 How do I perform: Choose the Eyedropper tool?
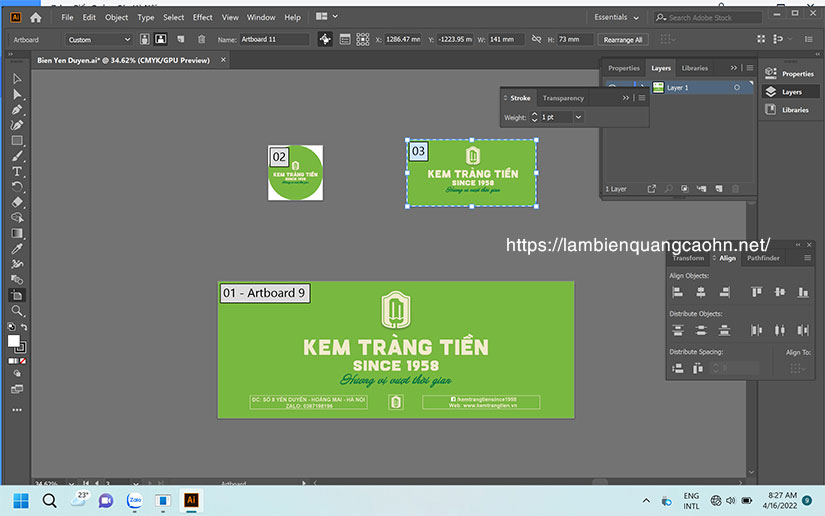coord(17,249)
